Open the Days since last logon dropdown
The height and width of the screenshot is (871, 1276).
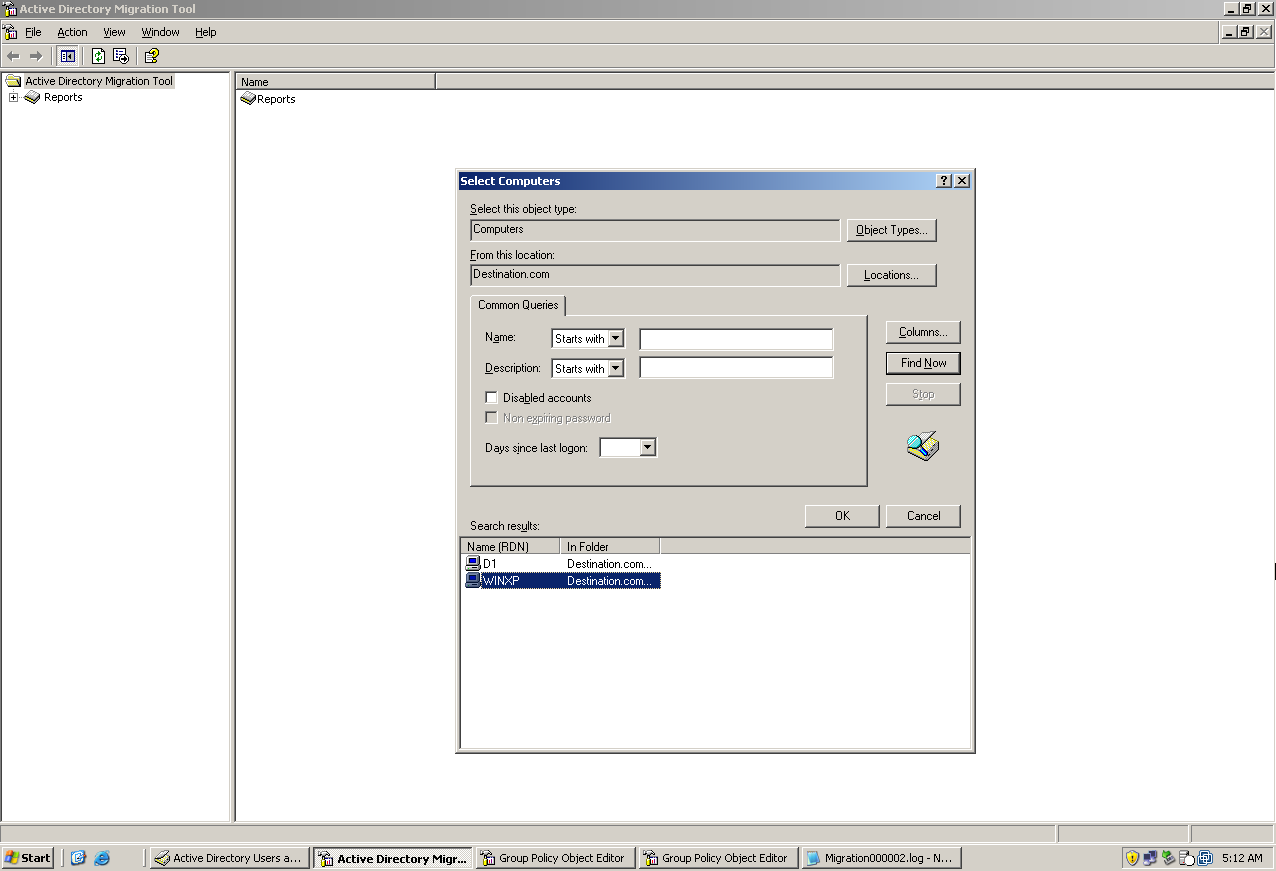(x=646, y=447)
